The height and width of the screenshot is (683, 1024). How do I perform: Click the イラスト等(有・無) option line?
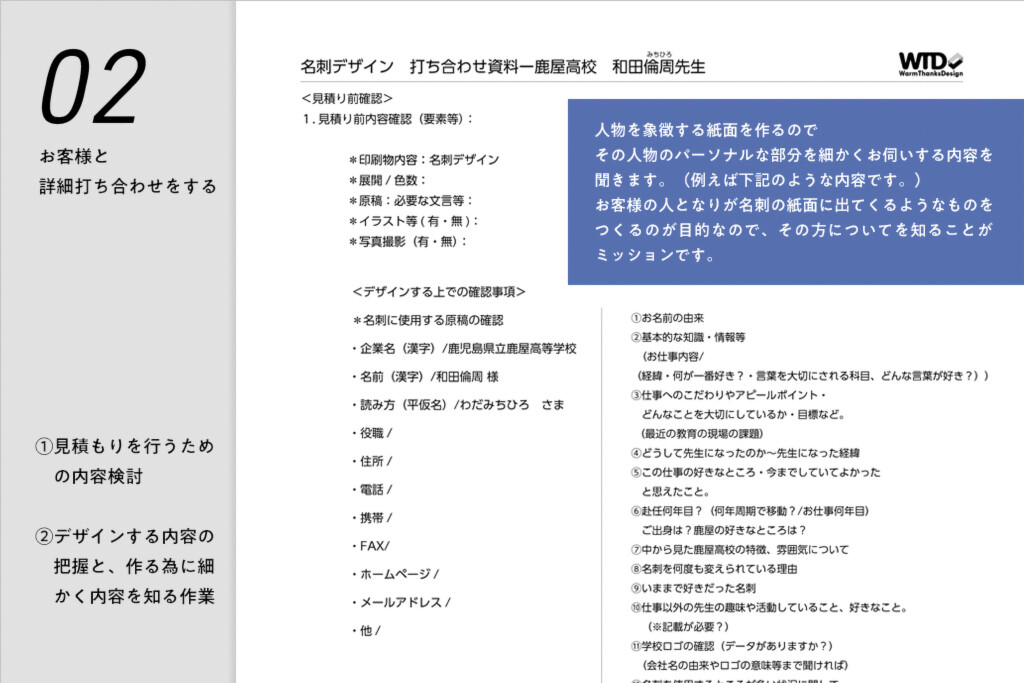(413, 221)
